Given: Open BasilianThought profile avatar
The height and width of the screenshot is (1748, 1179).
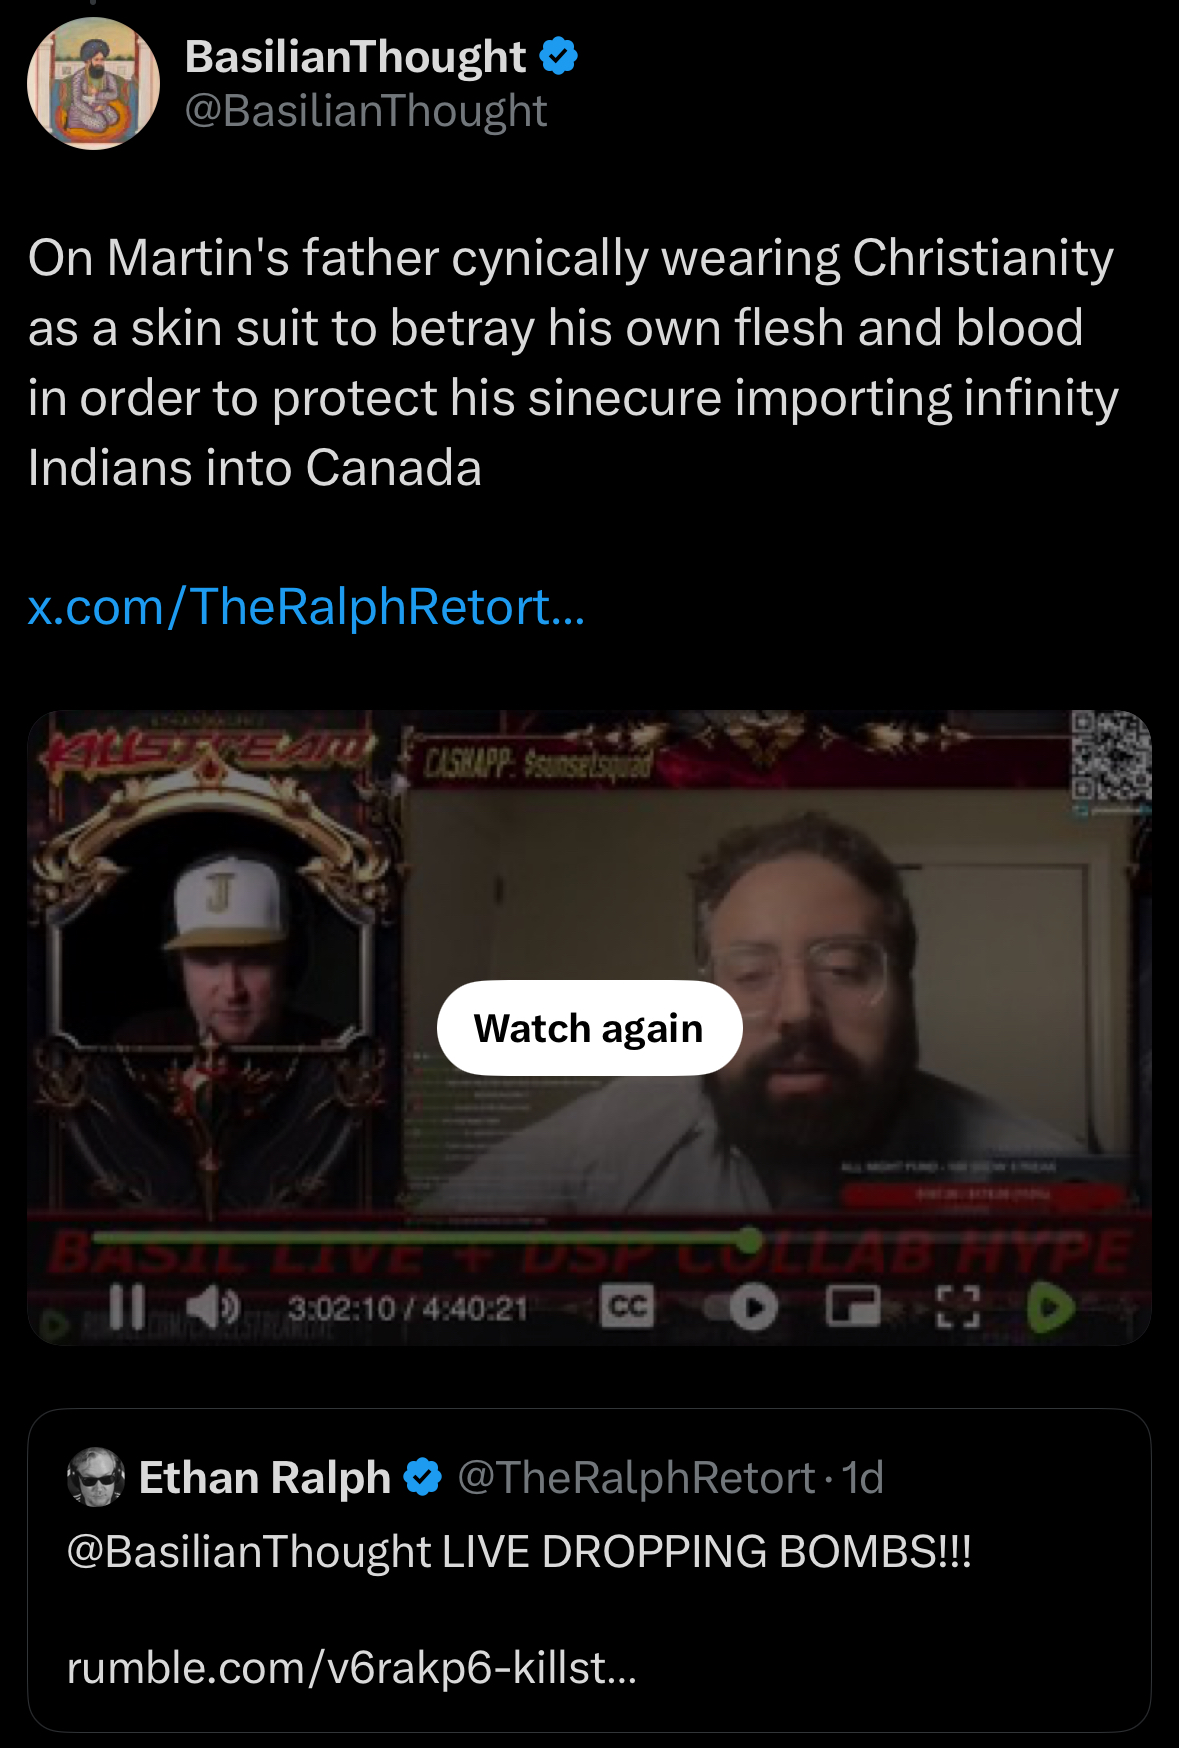Looking at the screenshot, I should [x=93, y=83].
